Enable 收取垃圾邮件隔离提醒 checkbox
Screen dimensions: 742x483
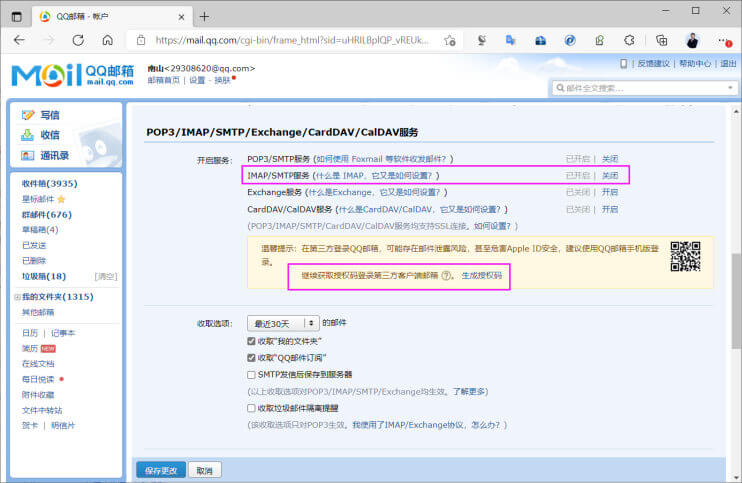(x=251, y=408)
